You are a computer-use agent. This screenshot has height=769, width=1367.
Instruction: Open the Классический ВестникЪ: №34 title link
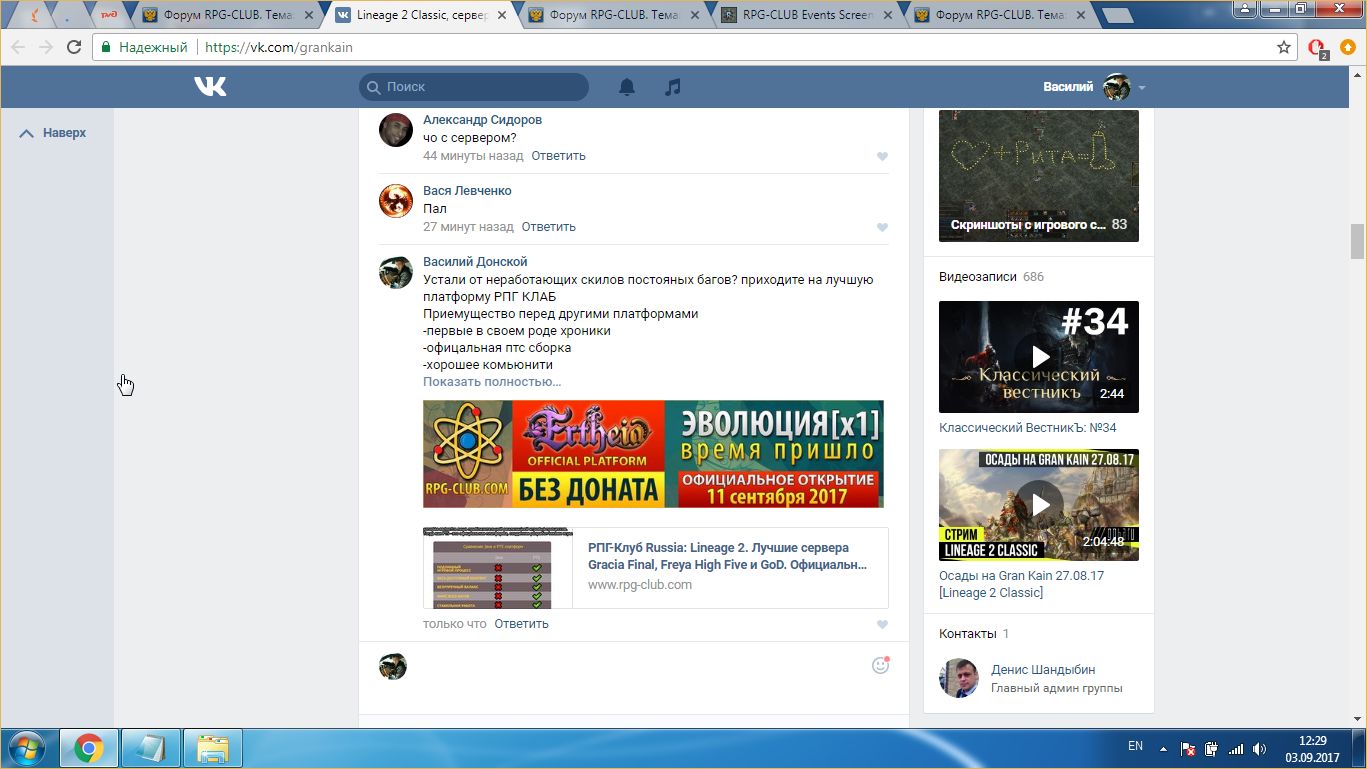click(1028, 428)
